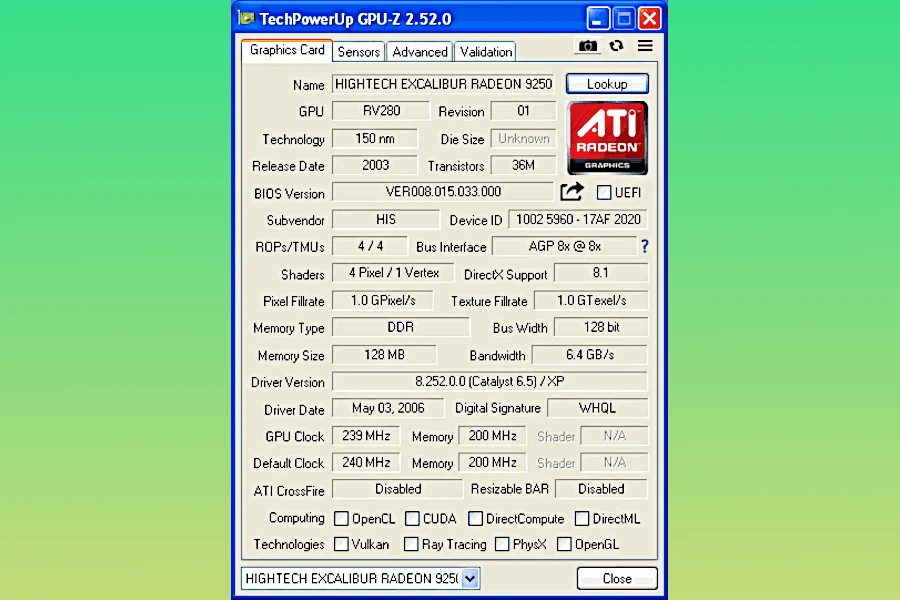900x600 pixels.
Task: Click the Bandwidth value 6.4 GB/s
Action: pos(590,355)
